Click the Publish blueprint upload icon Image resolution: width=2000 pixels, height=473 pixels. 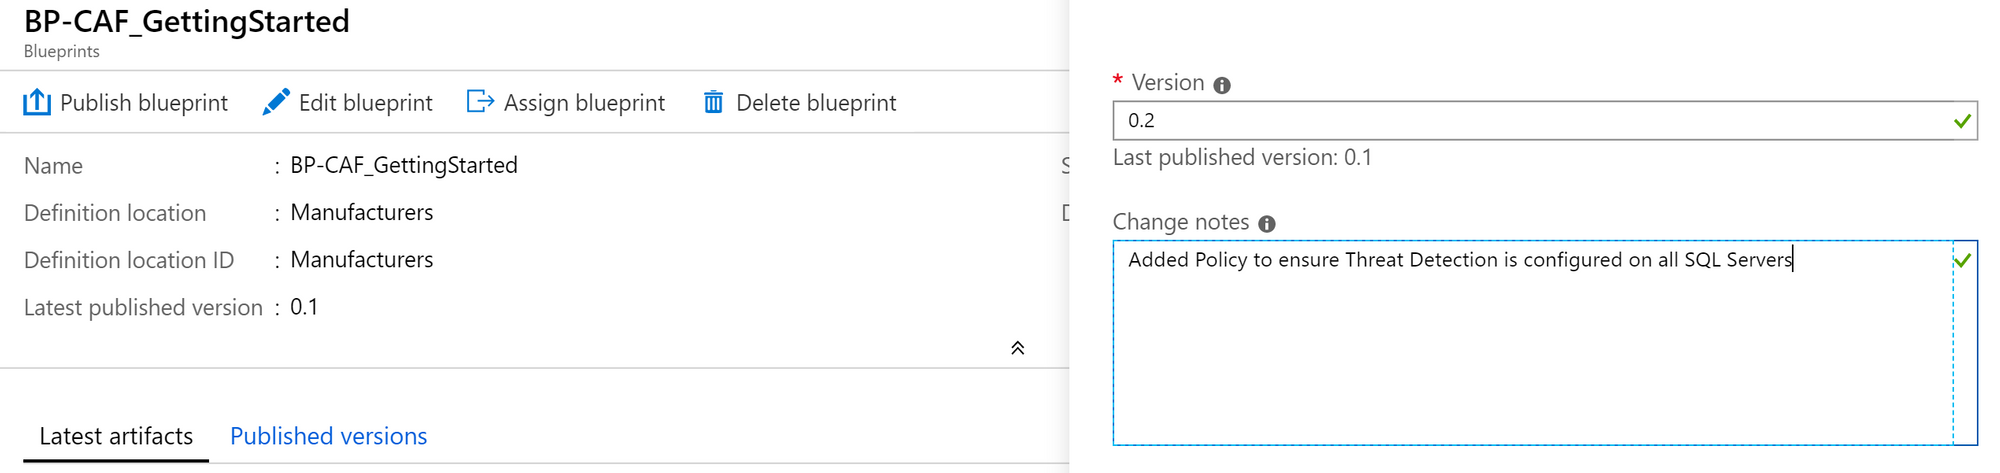coord(37,102)
